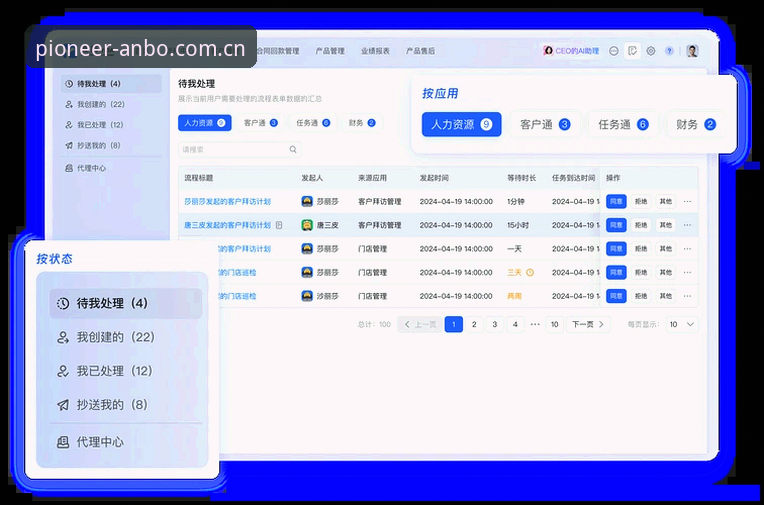764x505 pixels.
Task: Open link 唐三皮发起的客户拜访计划
Action: (228, 225)
